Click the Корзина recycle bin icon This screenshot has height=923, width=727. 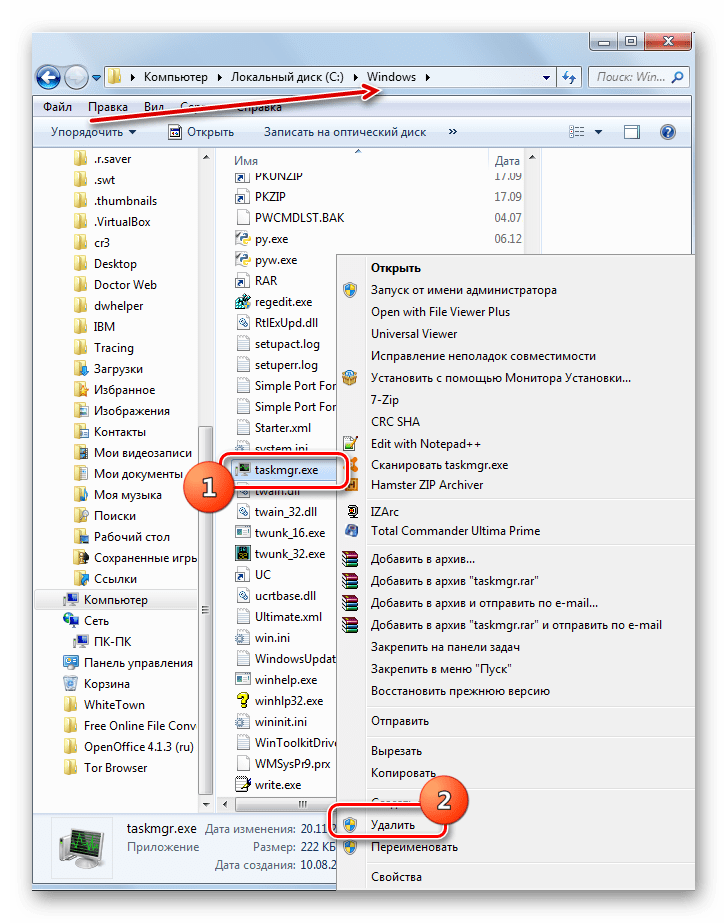click(71, 683)
